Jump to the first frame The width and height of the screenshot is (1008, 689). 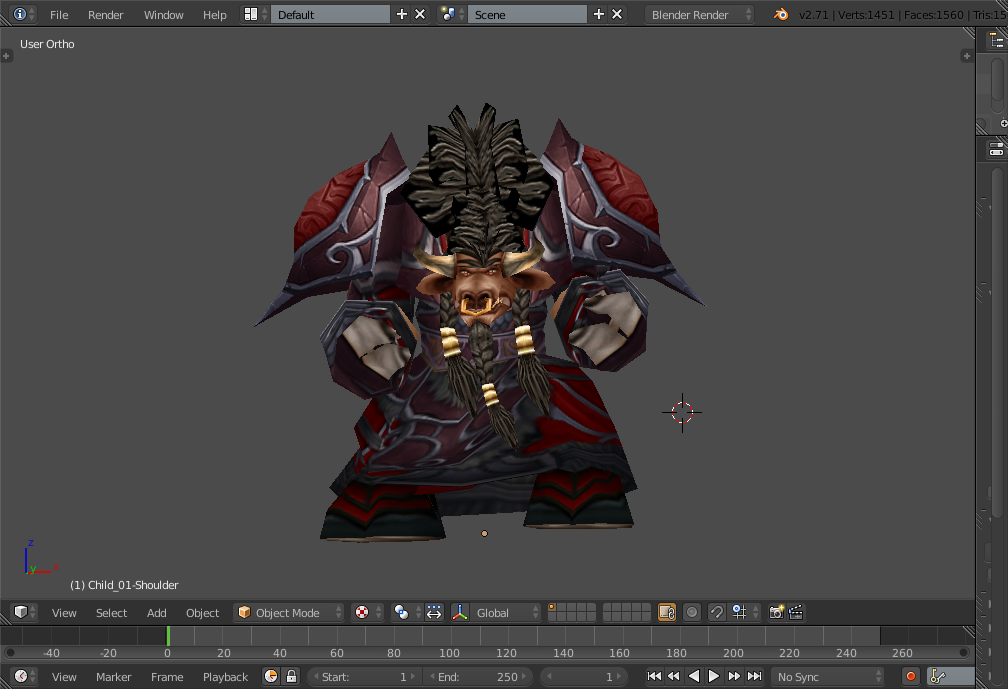click(x=654, y=676)
